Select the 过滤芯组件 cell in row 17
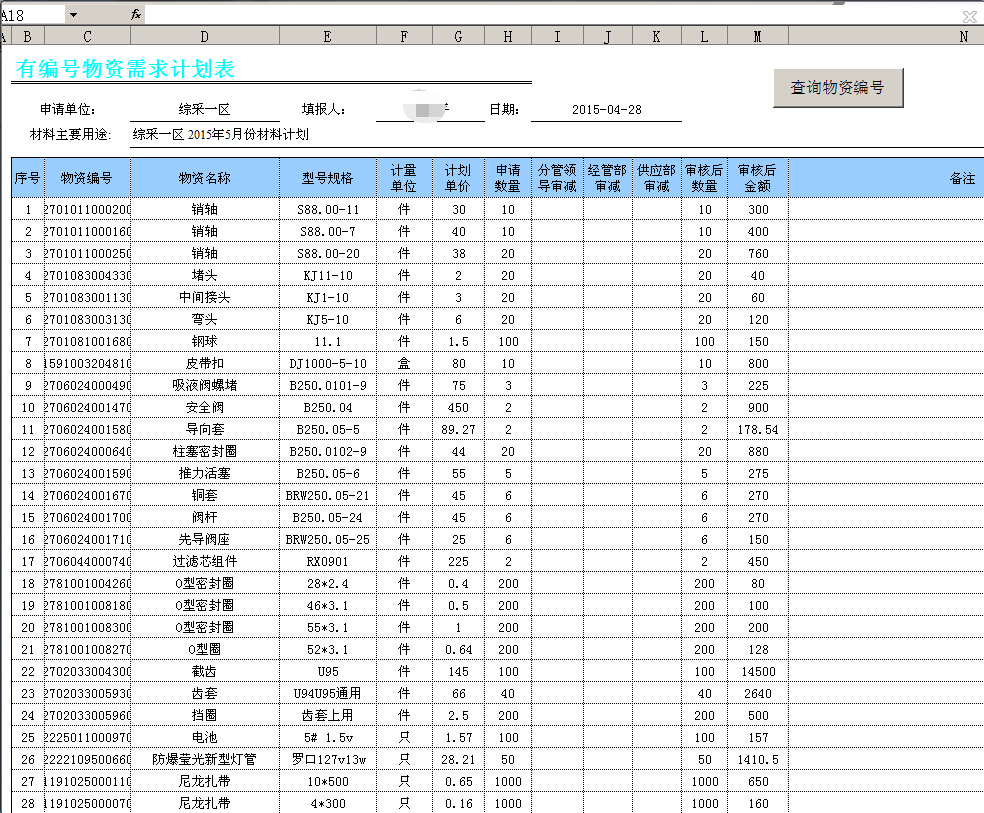The width and height of the screenshot is (984, 813). click(x=204, y=562)
